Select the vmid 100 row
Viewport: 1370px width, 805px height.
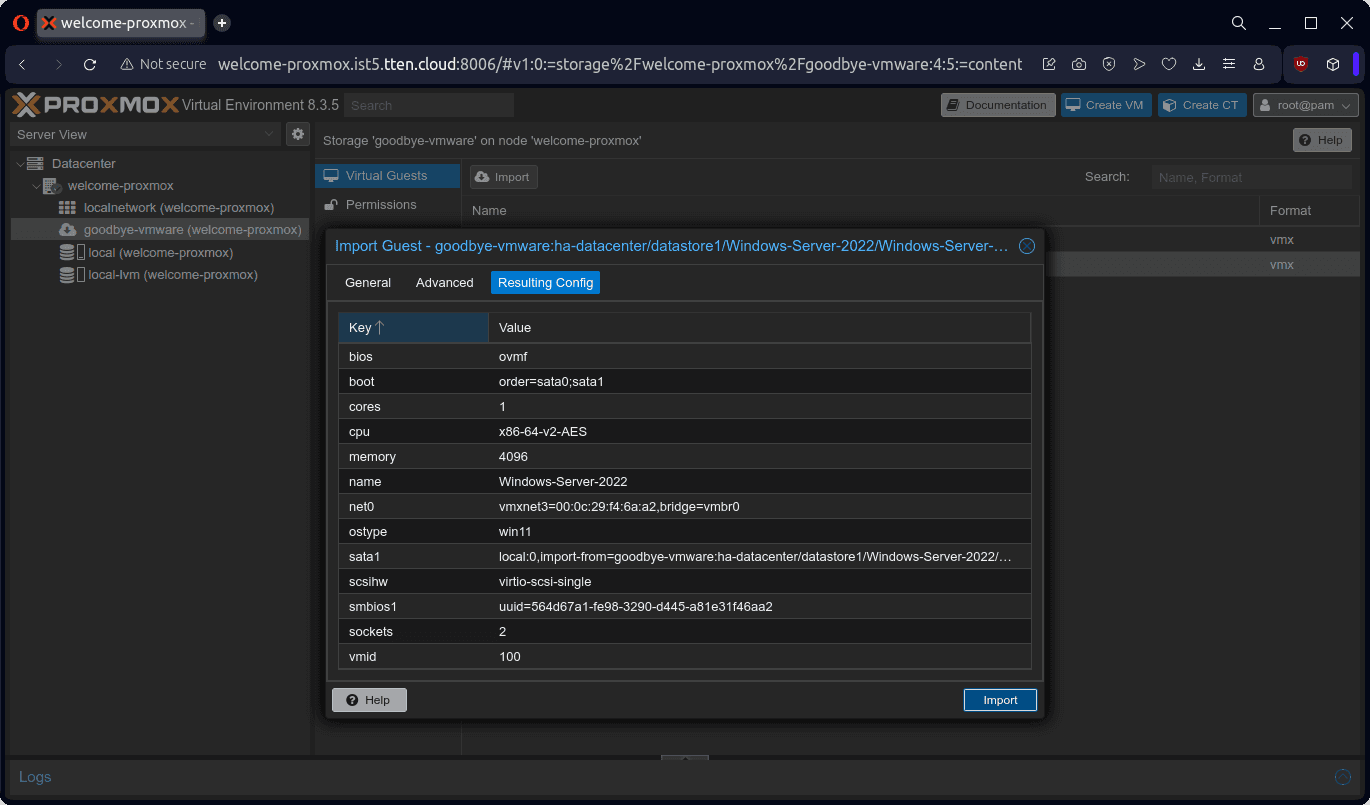coord(685,657)
